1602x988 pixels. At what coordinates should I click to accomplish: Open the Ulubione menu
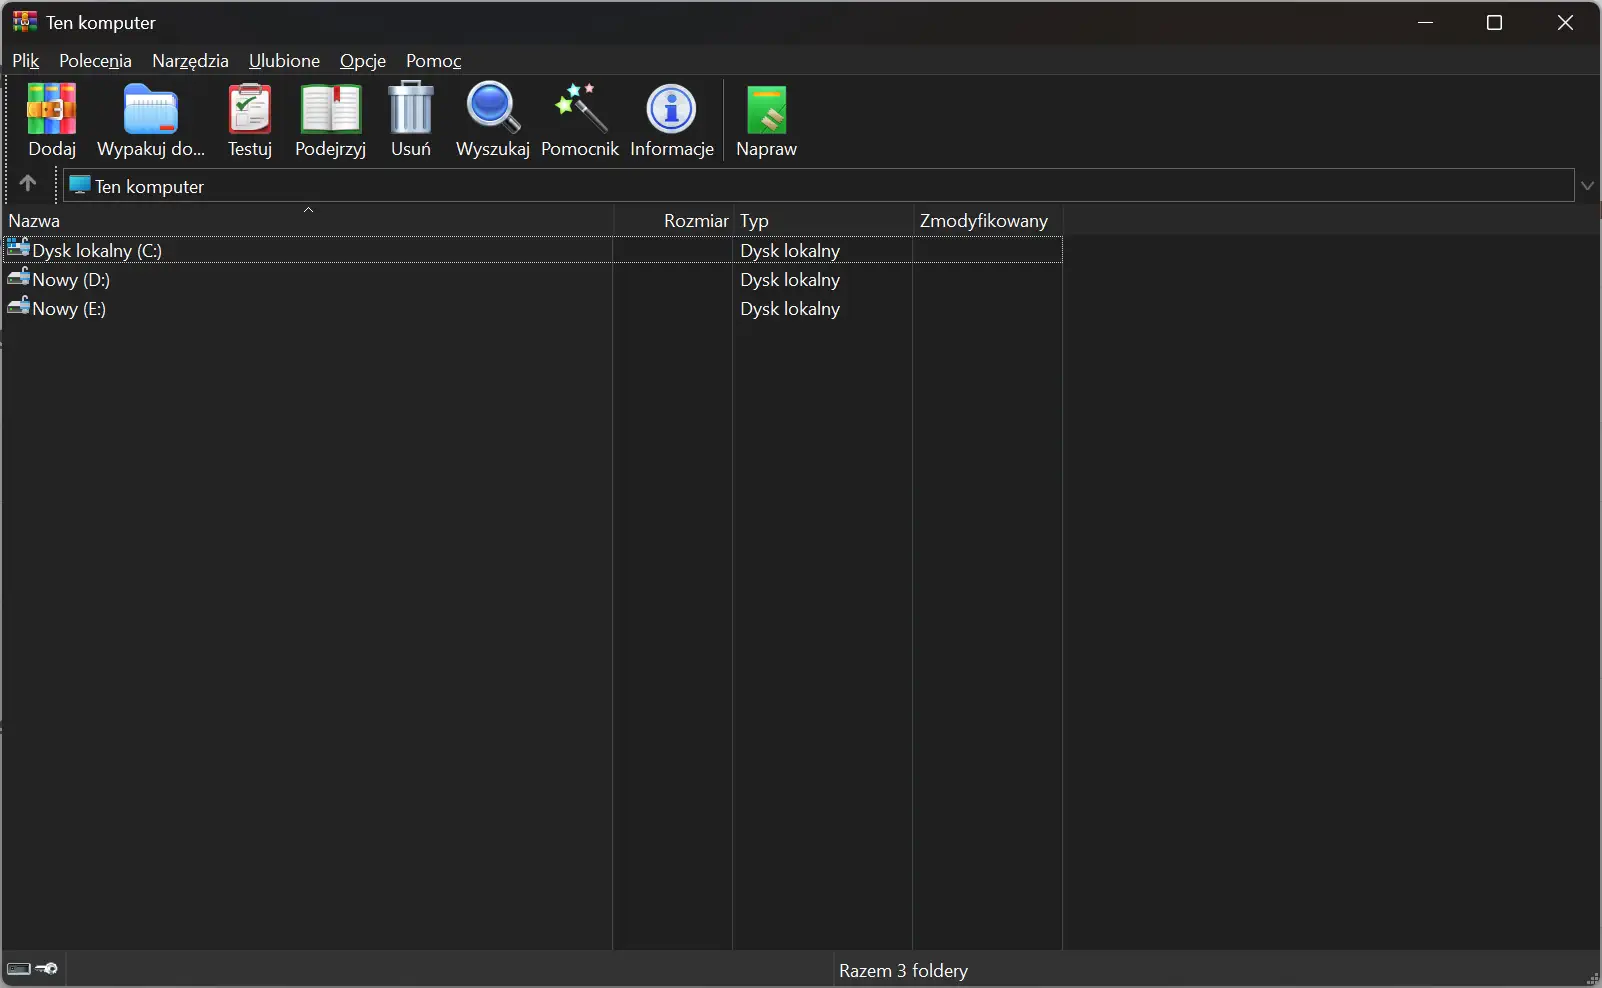[284, 61]
